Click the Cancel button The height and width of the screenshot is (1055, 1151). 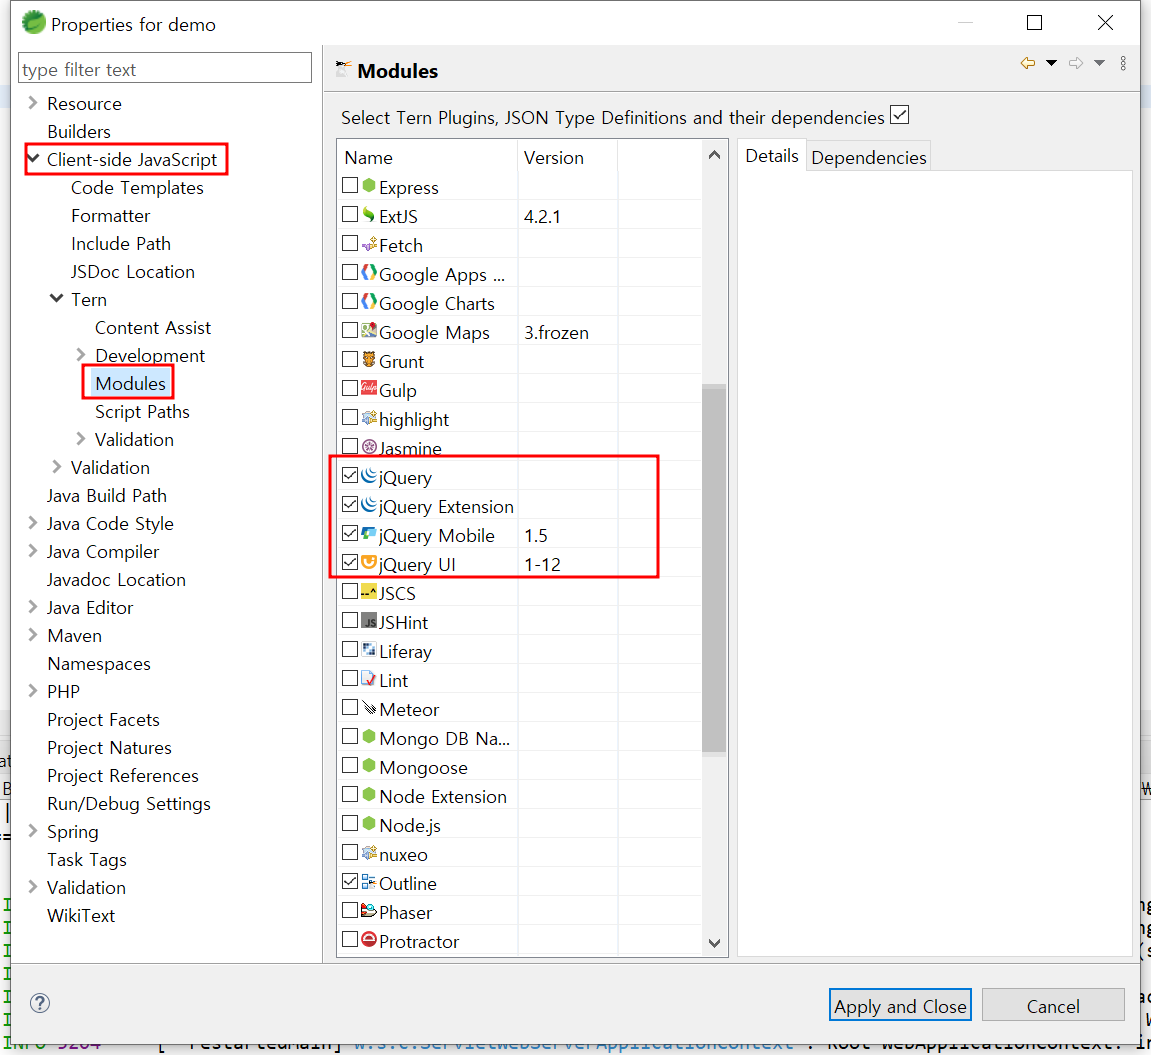coord(1053,1005)
